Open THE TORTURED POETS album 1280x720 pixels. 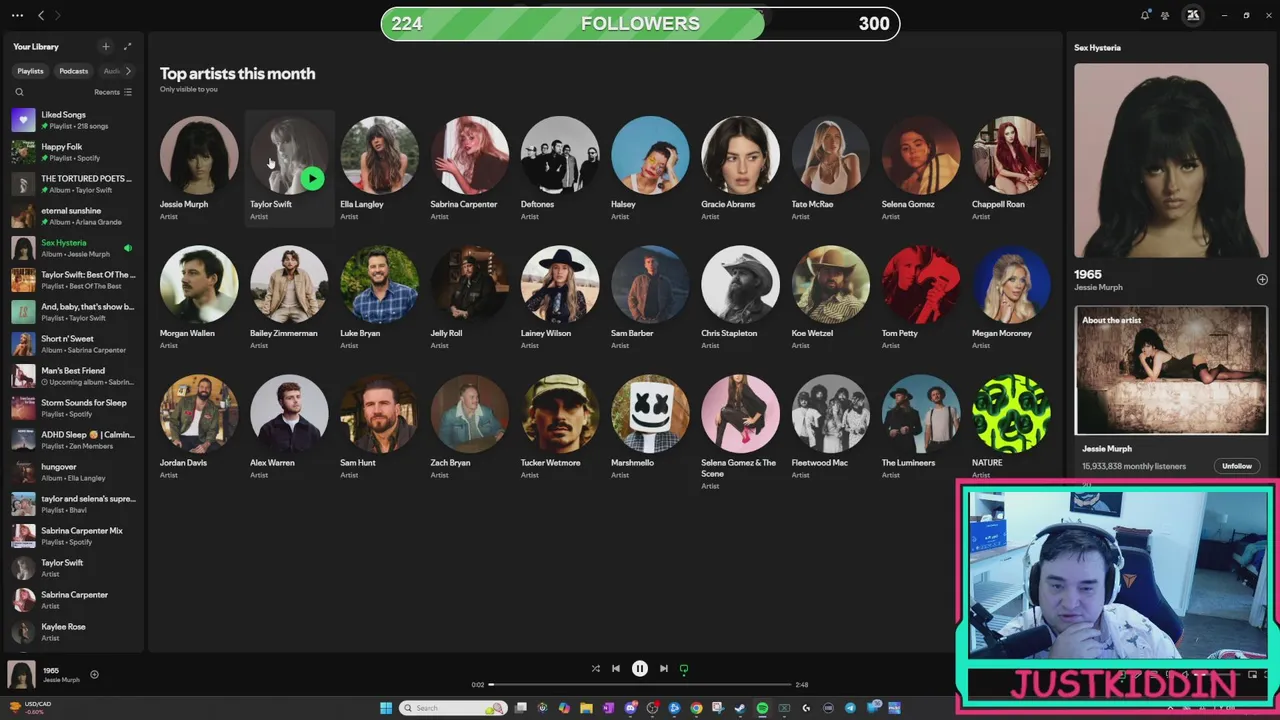click(x=74, y=184)
